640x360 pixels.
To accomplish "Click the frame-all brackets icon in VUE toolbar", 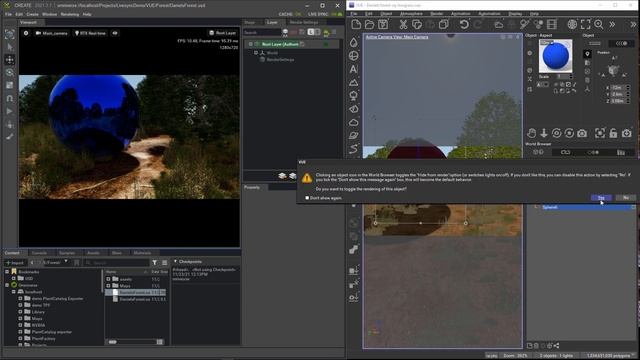I will (585, 24).
